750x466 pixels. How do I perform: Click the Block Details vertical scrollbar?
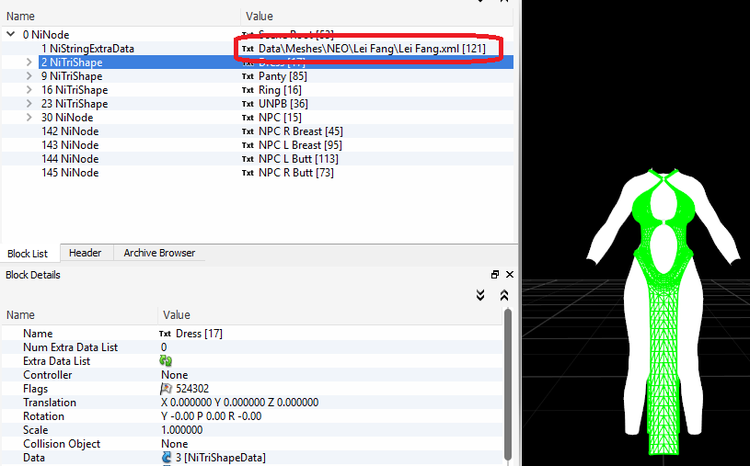[x=507, y=385]
